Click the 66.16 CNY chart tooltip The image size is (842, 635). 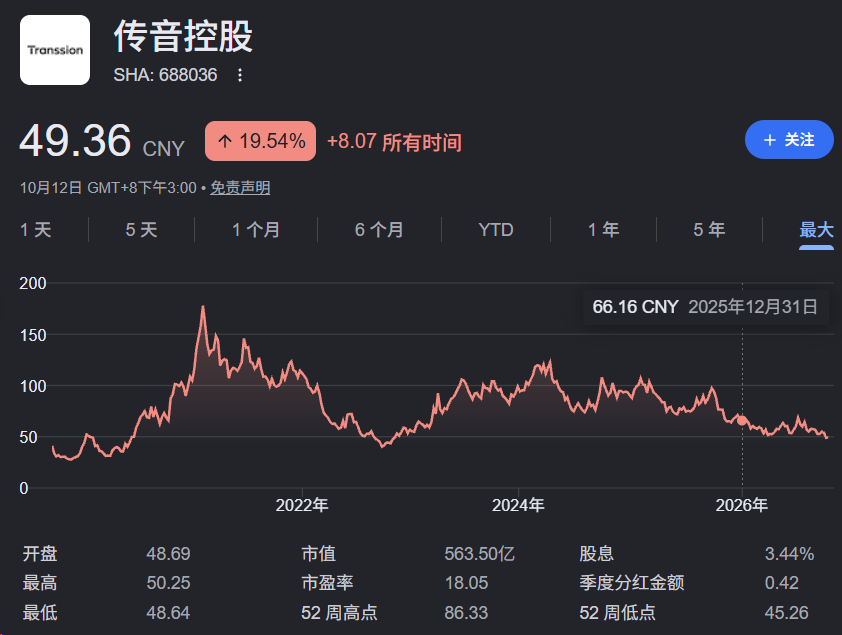[706, 307]
